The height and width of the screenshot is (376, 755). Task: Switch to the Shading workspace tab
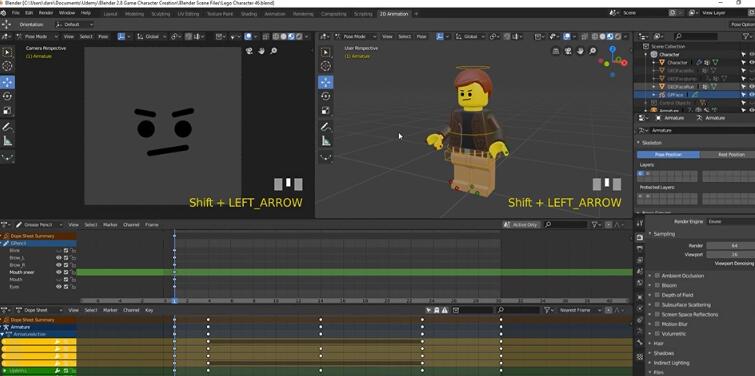[249, 14]
